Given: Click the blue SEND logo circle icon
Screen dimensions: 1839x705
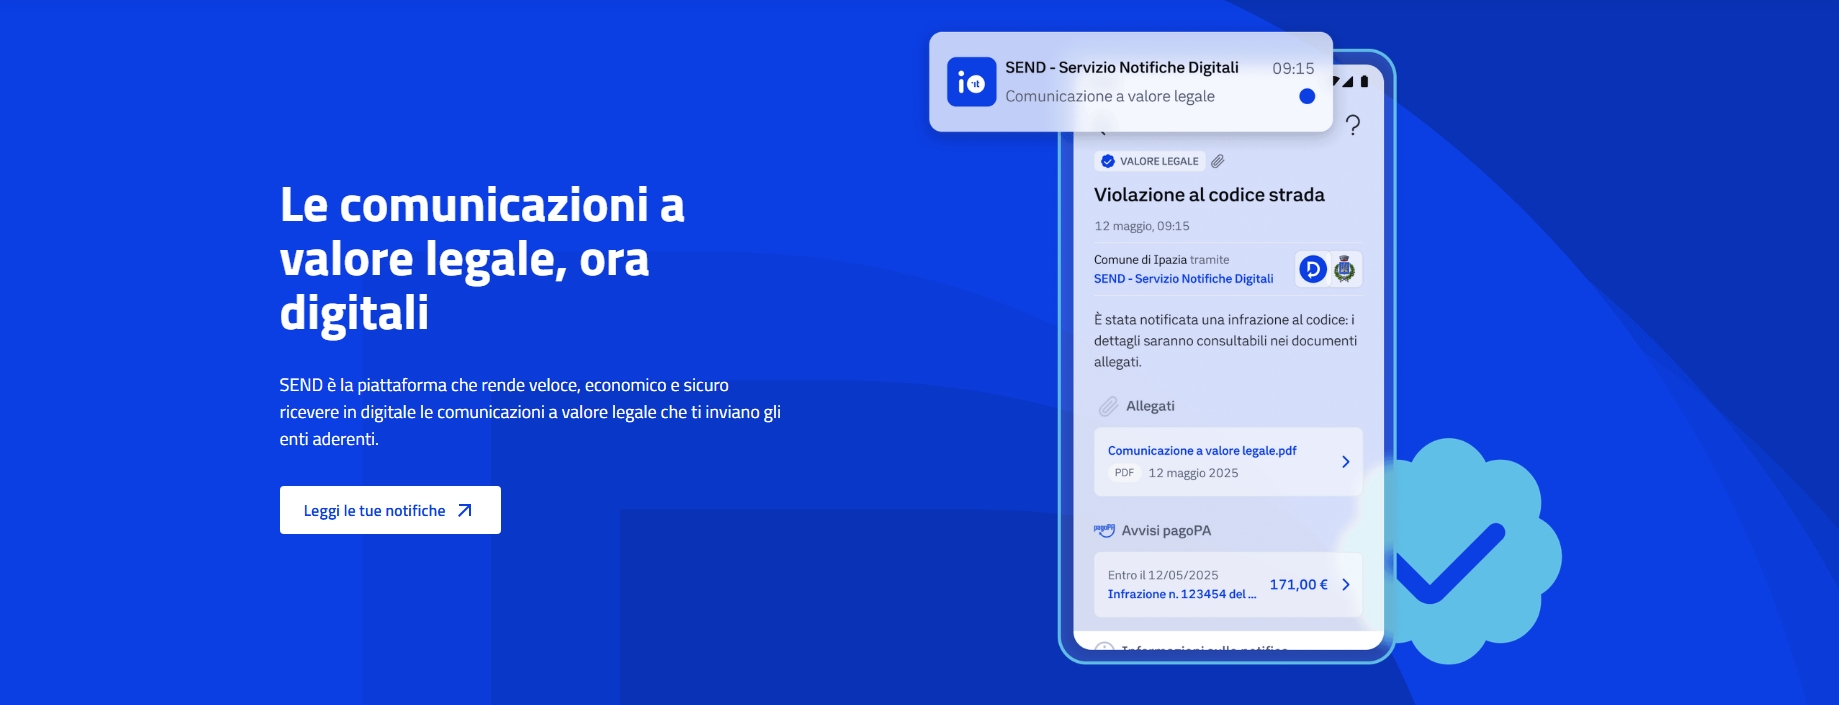Looking at the screenshot, I should [x=1312, y=269].
